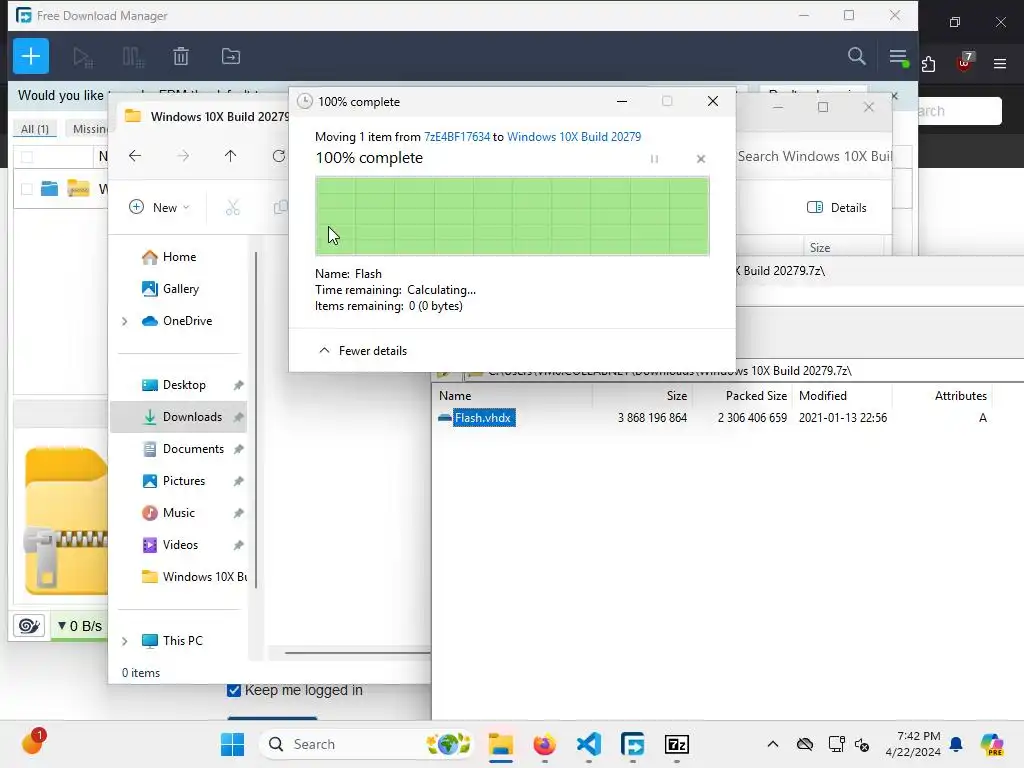Open Windows Start menu
The width and height of the screenshot is (1024, 768).
pyautogui.click(x=232, y=744)
